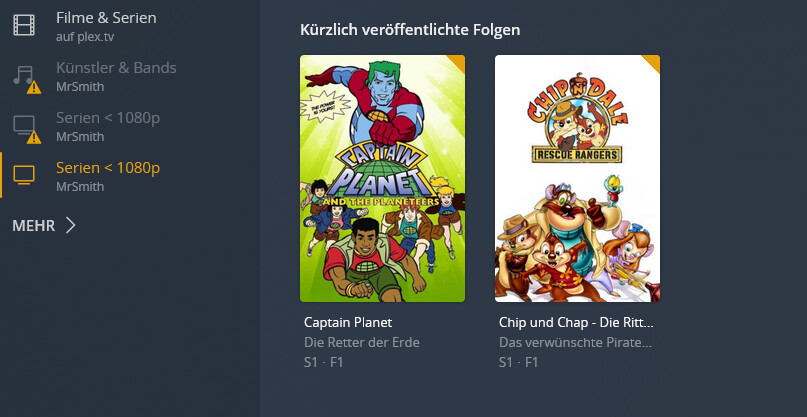
Task: Select the Künstler & Bands library label
Action: pos(116,67)
